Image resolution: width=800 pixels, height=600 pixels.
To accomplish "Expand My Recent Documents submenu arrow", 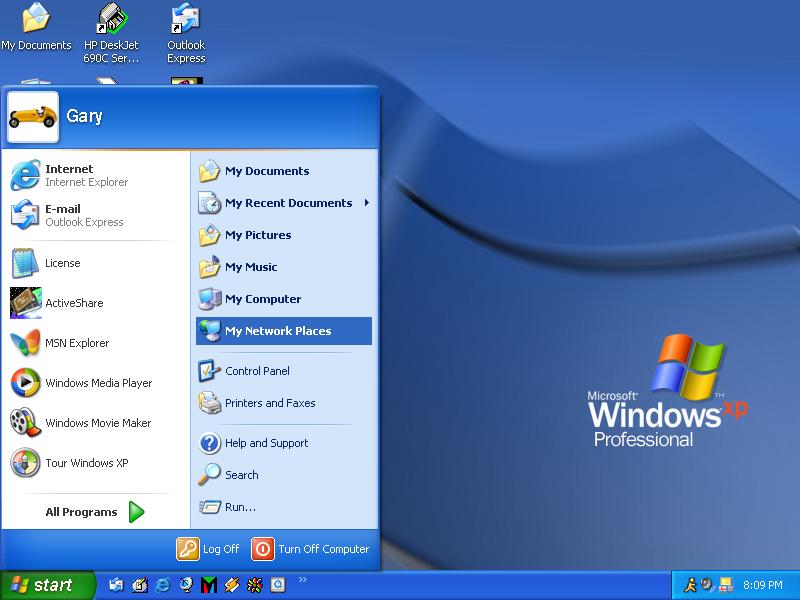I will [367, 203].
